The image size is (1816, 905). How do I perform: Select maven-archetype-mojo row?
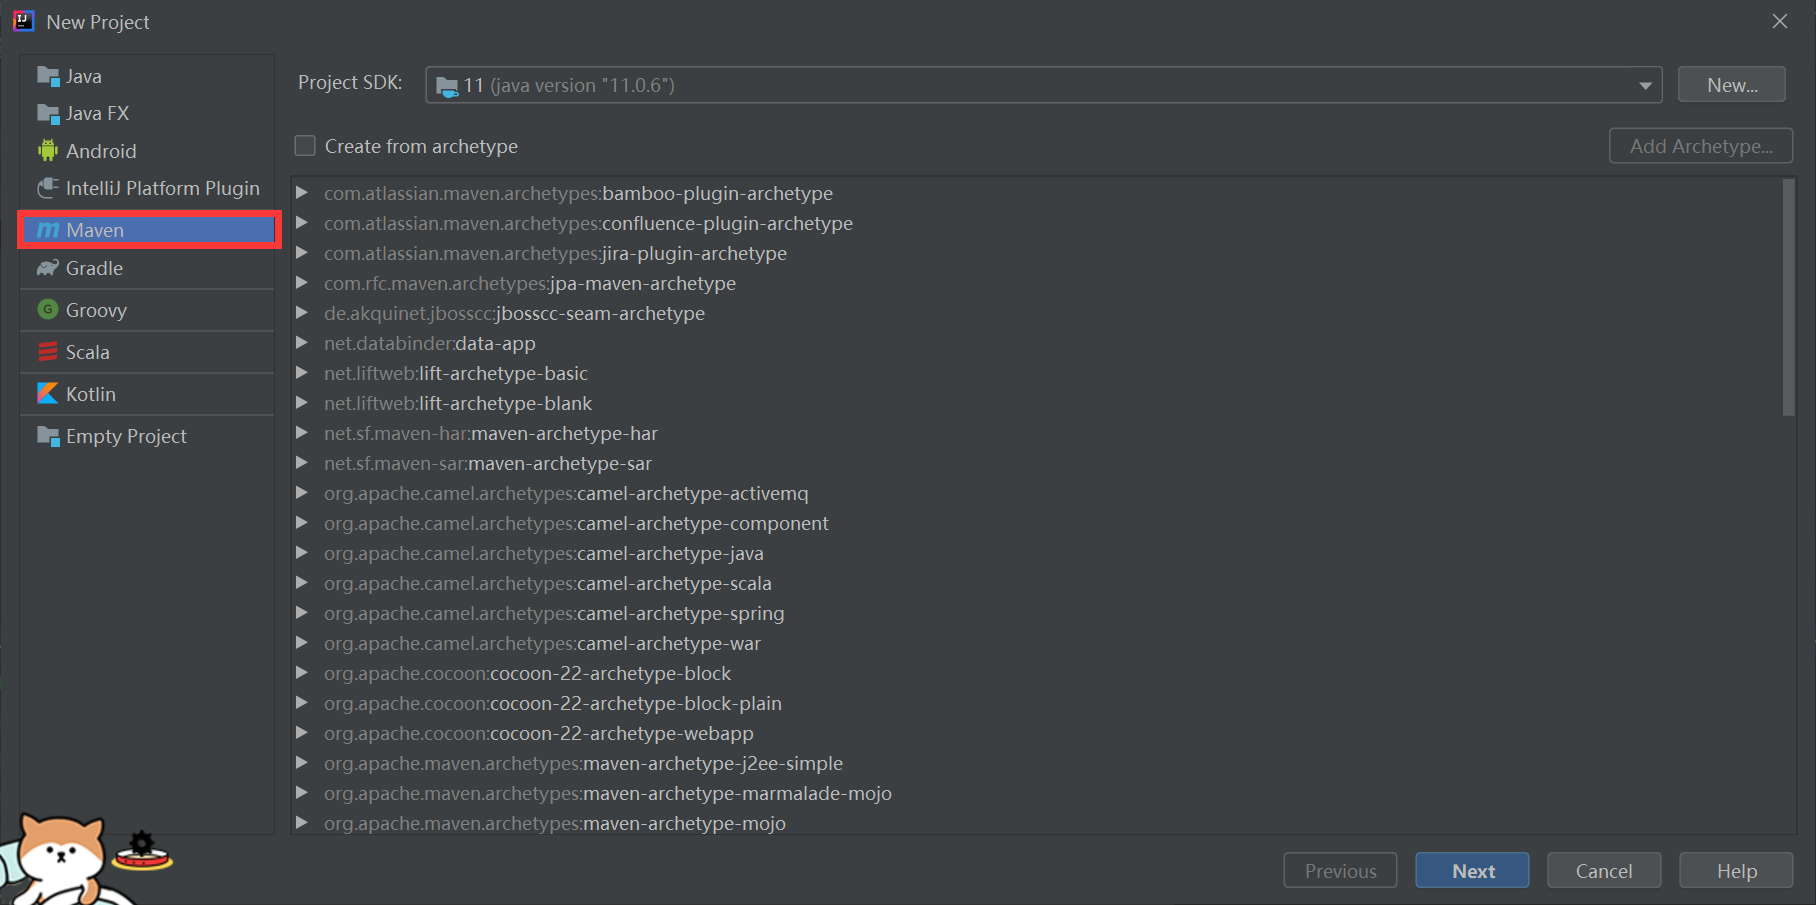pyautogui.click(x=1036, y=823)
